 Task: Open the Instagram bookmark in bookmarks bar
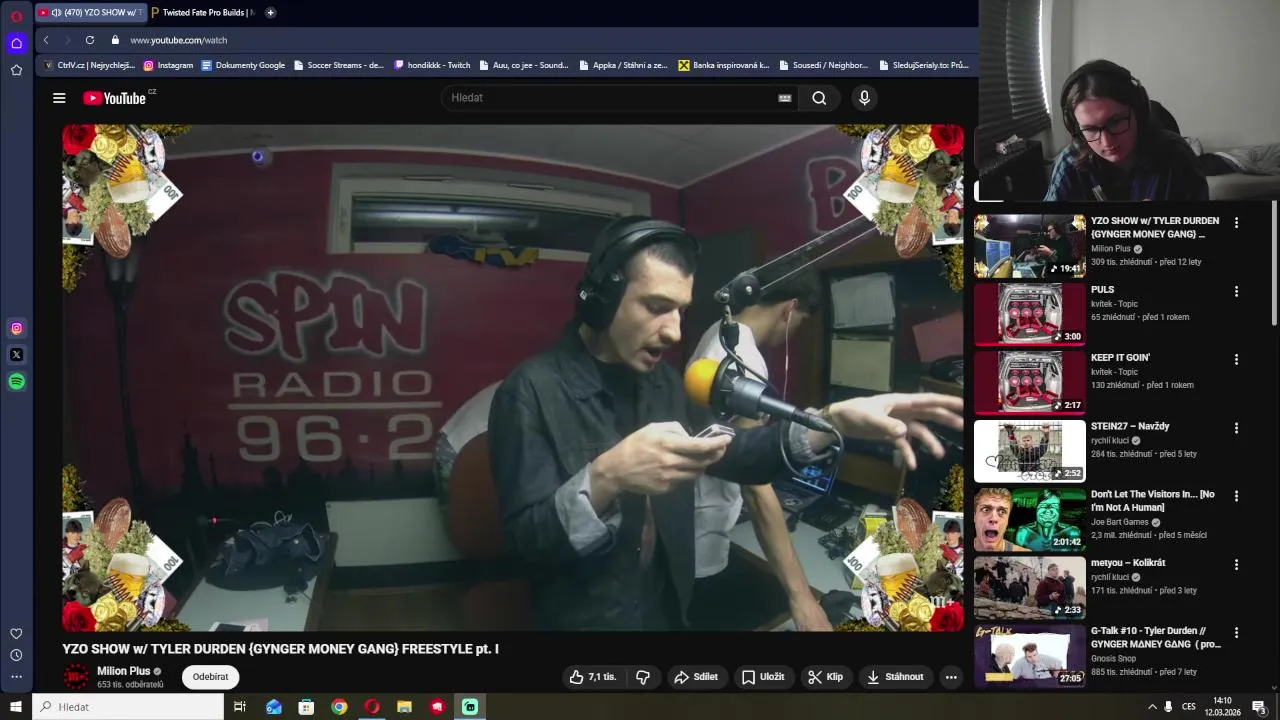(168, 65)
